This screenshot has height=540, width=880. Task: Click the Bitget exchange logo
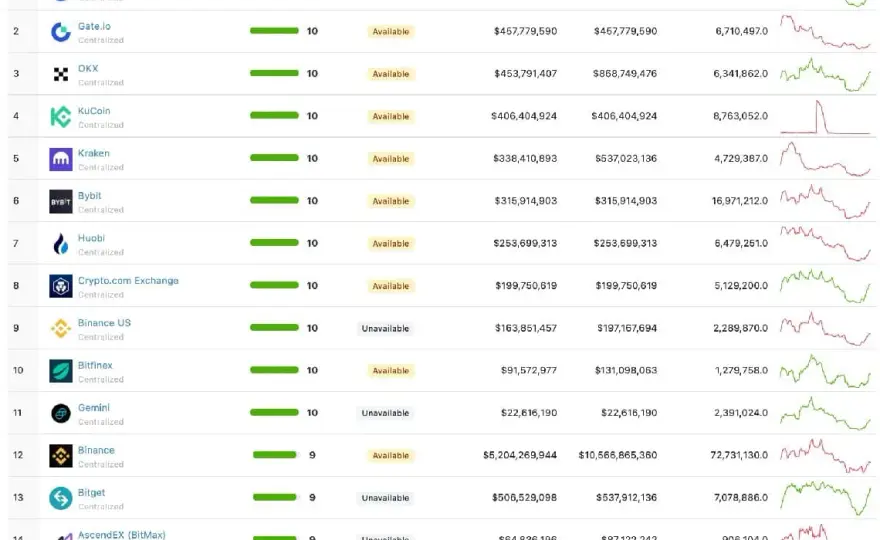click(61, 498)
